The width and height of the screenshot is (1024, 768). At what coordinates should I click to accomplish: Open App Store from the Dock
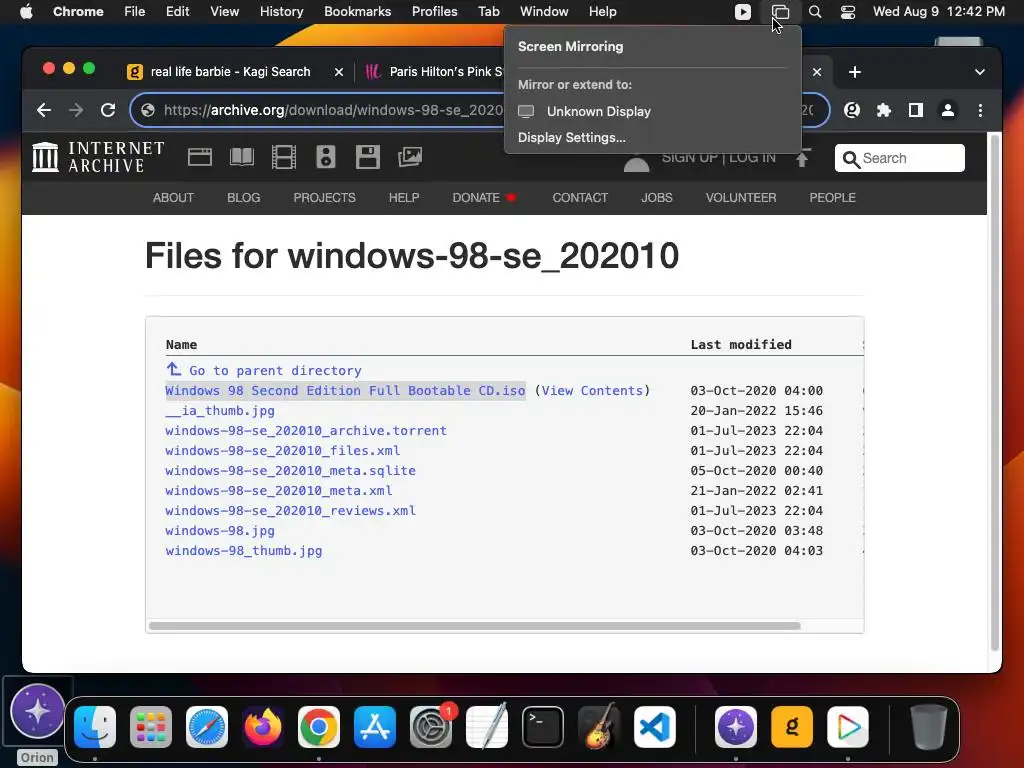click(375, 727)
